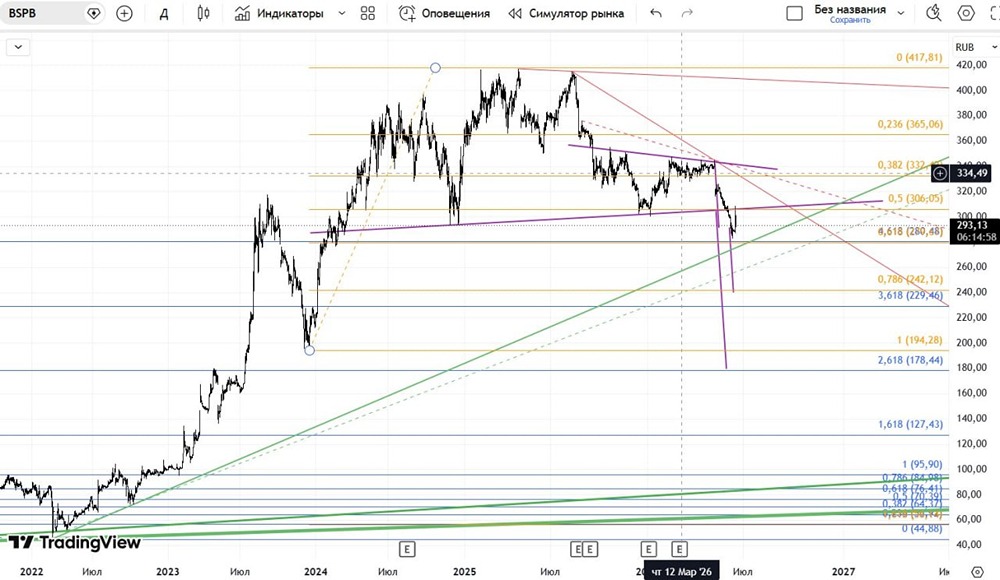
Task: Open quick search magnifier icon
Action: coord(934,13)
